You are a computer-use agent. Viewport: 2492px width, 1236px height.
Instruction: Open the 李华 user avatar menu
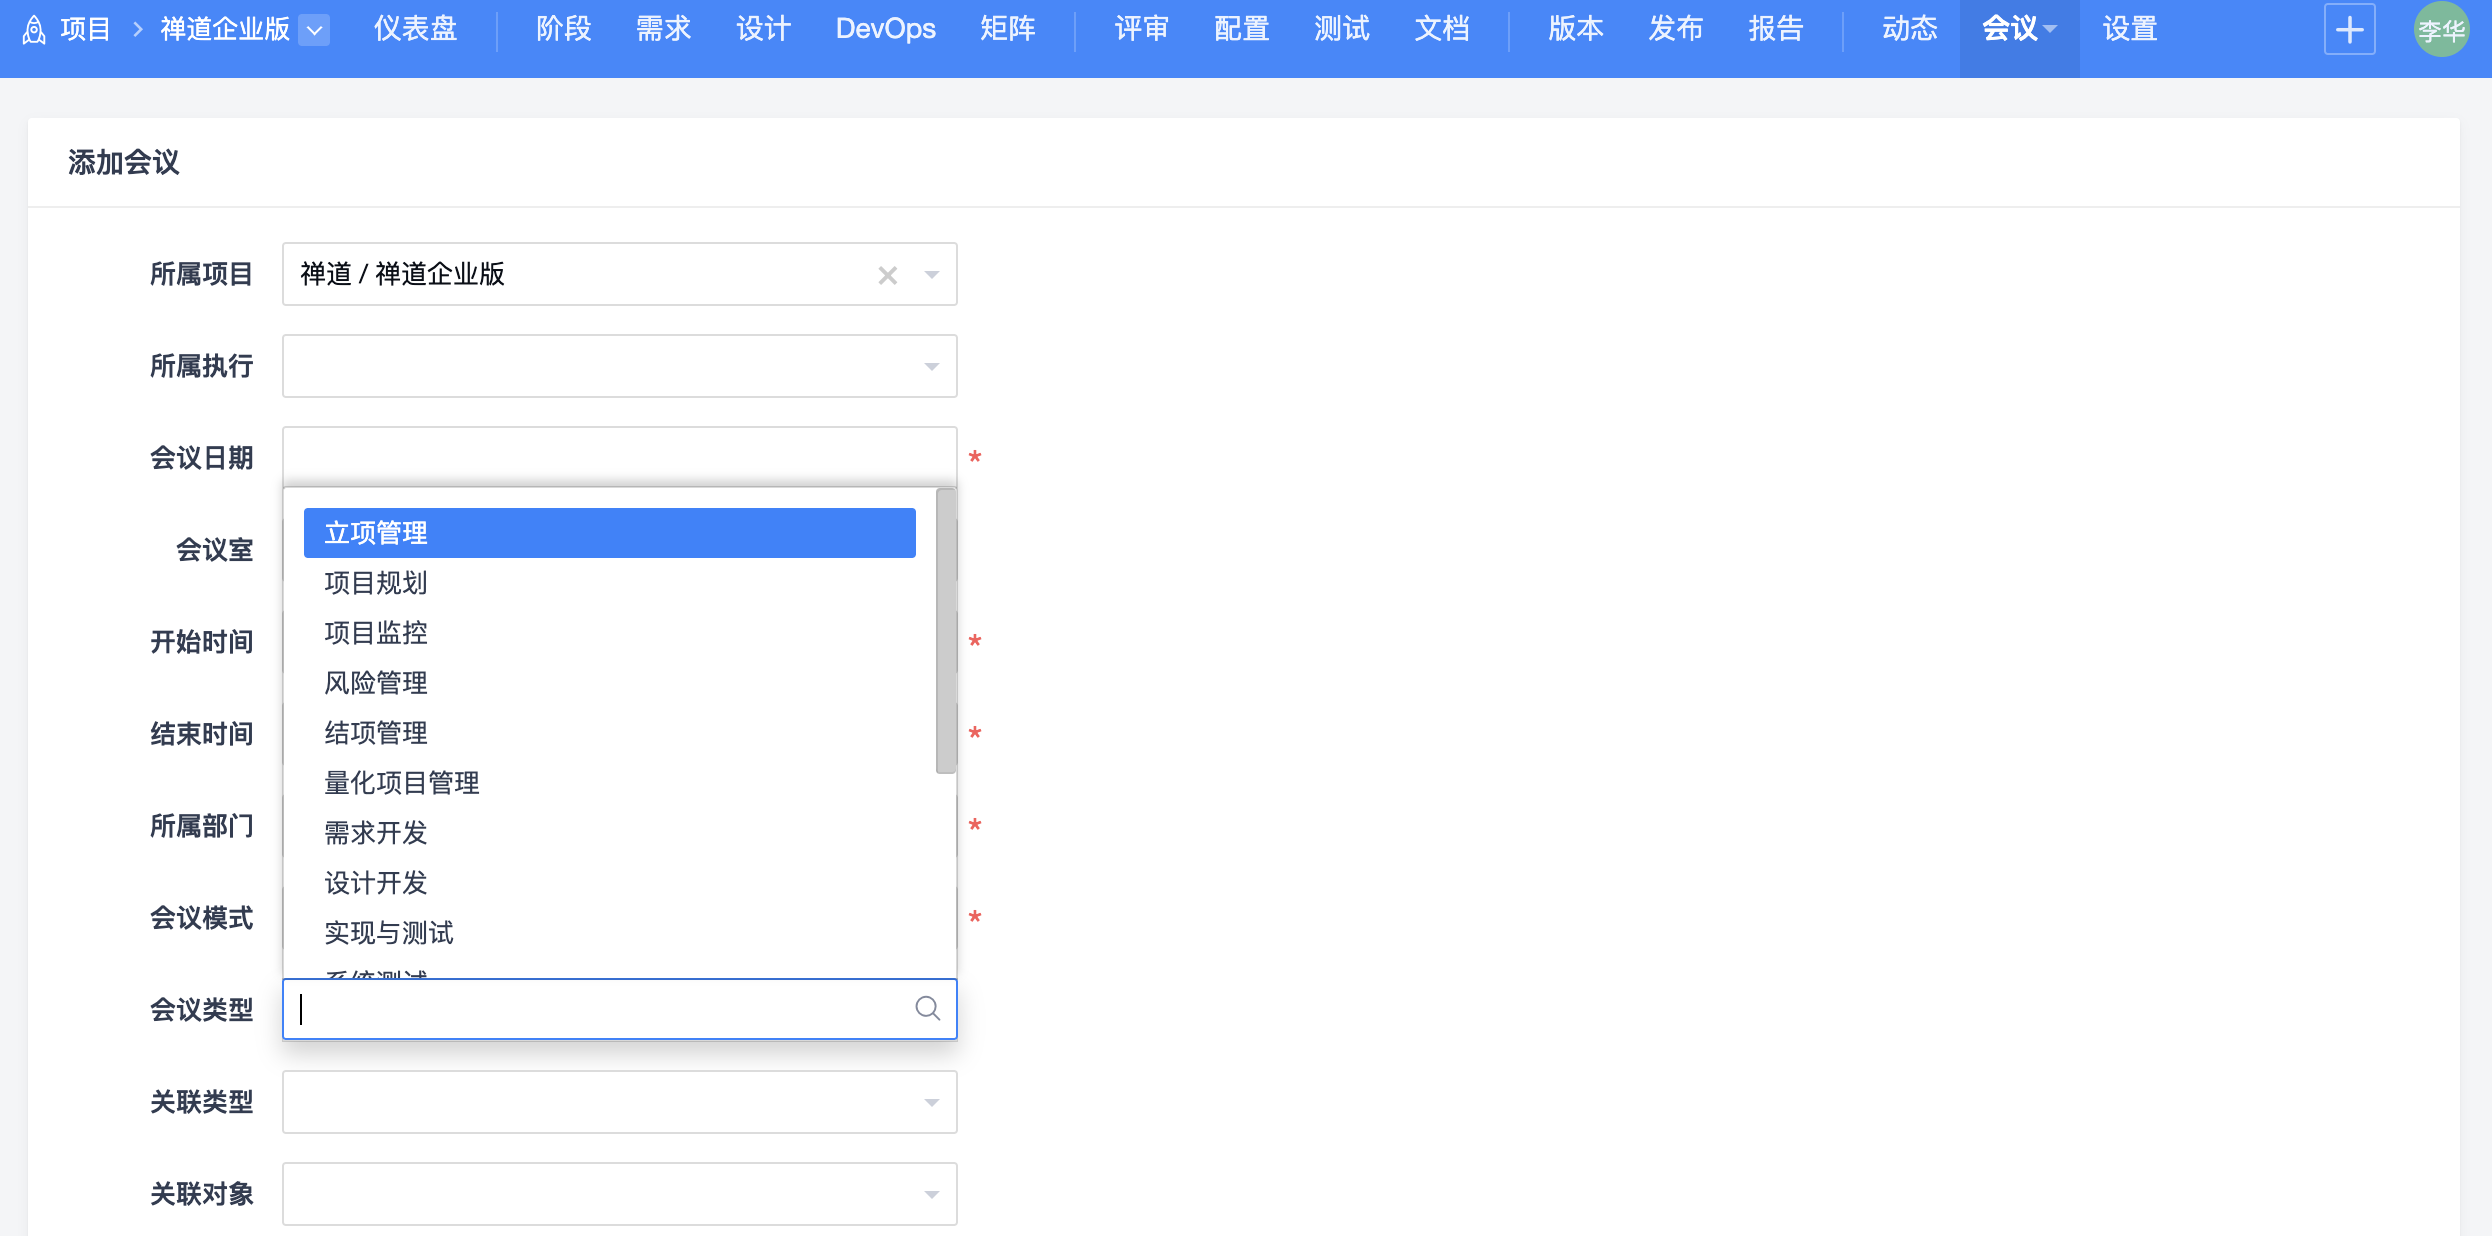point(2440,30)
